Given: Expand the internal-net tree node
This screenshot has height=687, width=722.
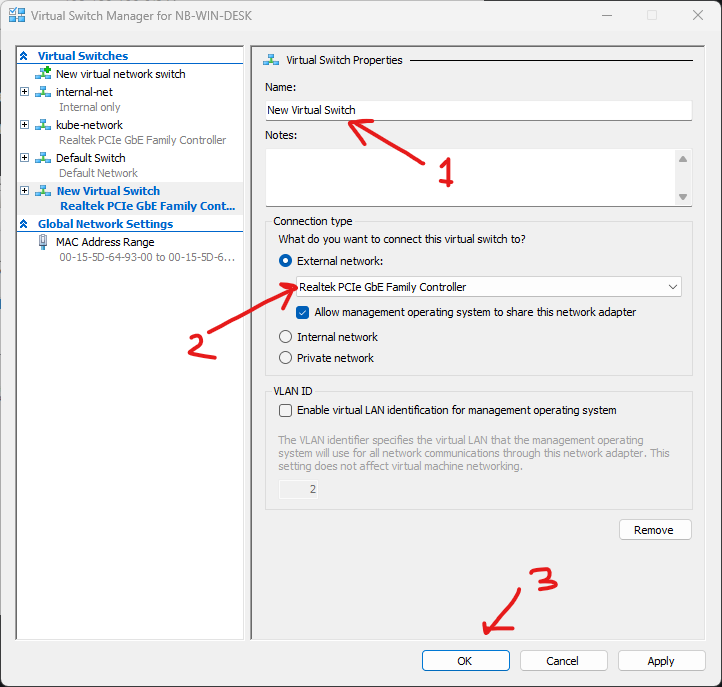Looking at the screenshot, I should [x=25, y=92].
